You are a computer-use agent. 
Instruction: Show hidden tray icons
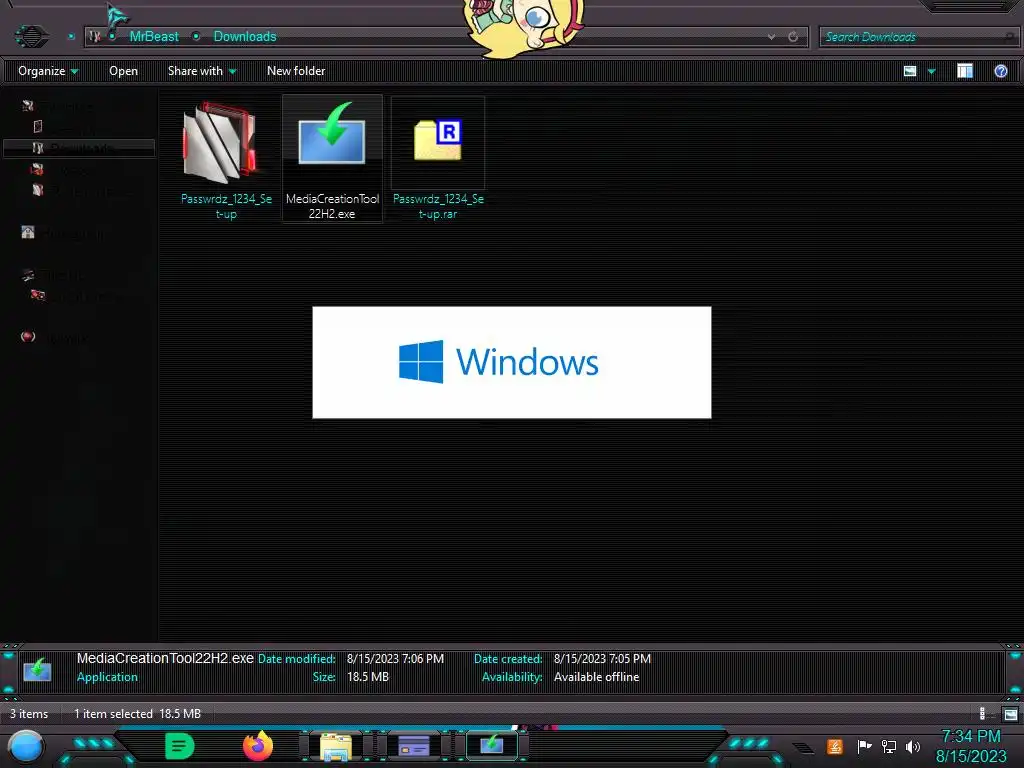click(x=803, y=747)
